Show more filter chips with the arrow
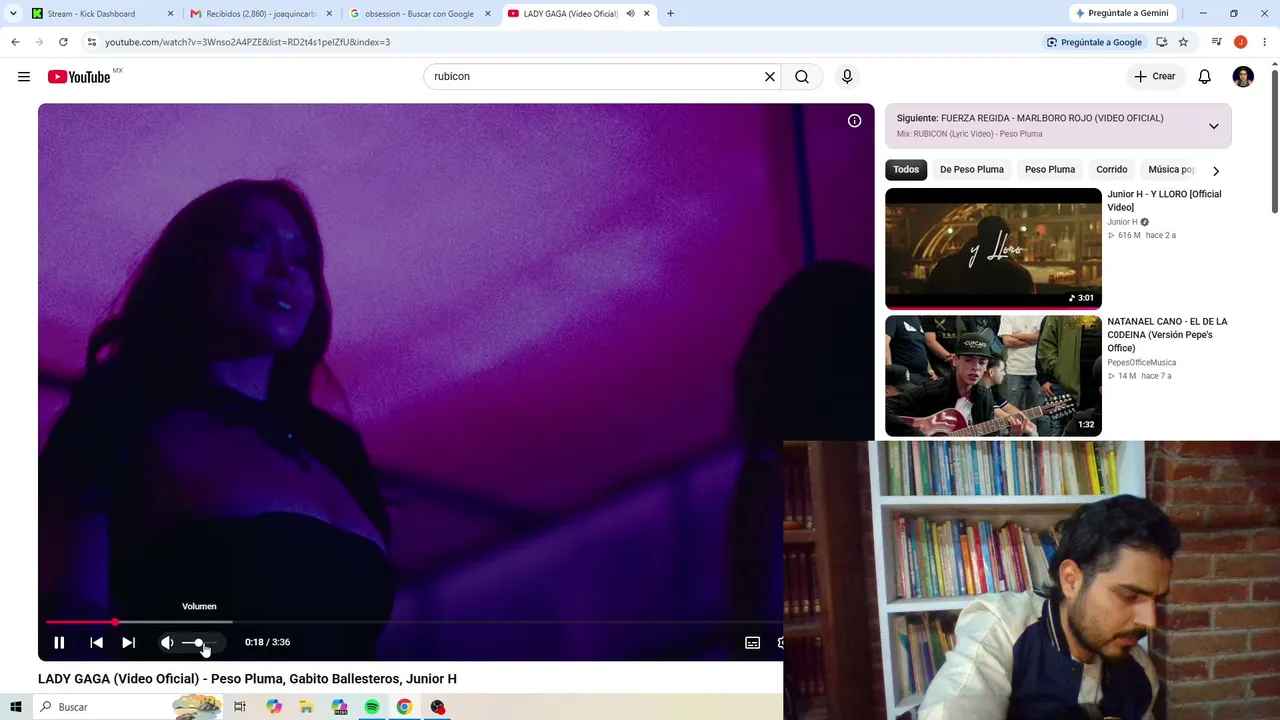 click(x=1216, y=171)
